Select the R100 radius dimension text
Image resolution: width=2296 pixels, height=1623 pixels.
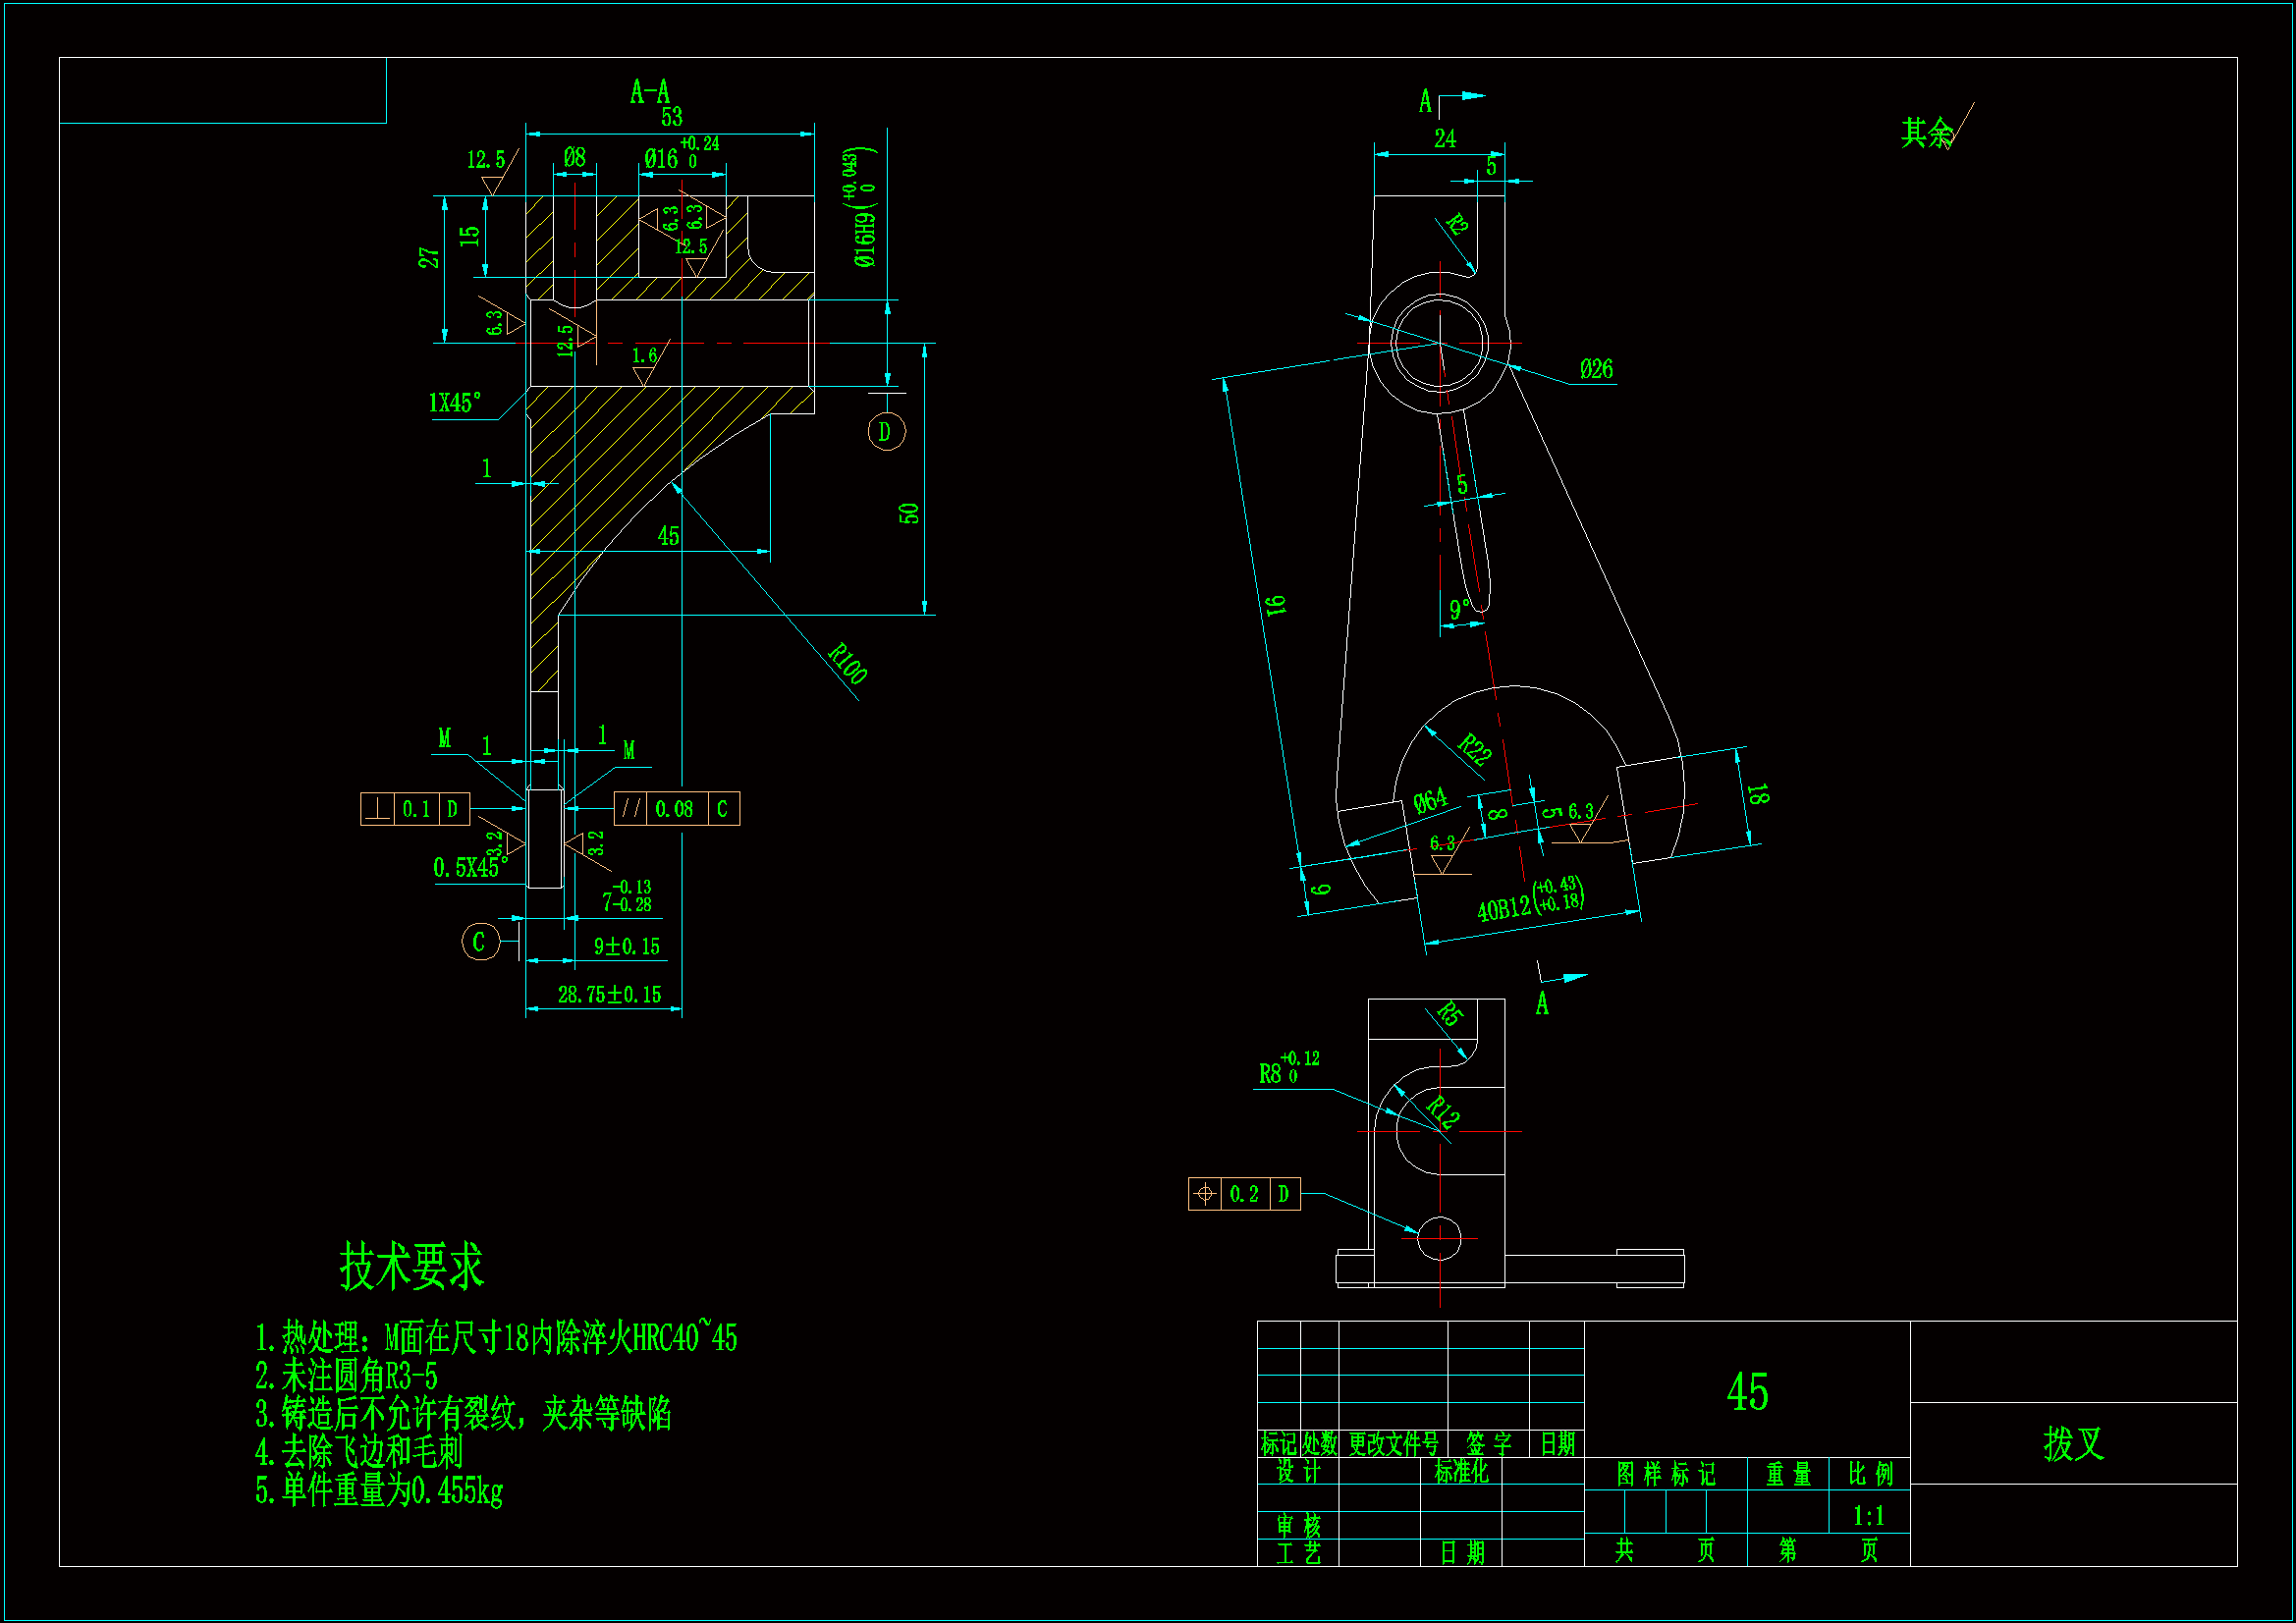coord(848,663)
